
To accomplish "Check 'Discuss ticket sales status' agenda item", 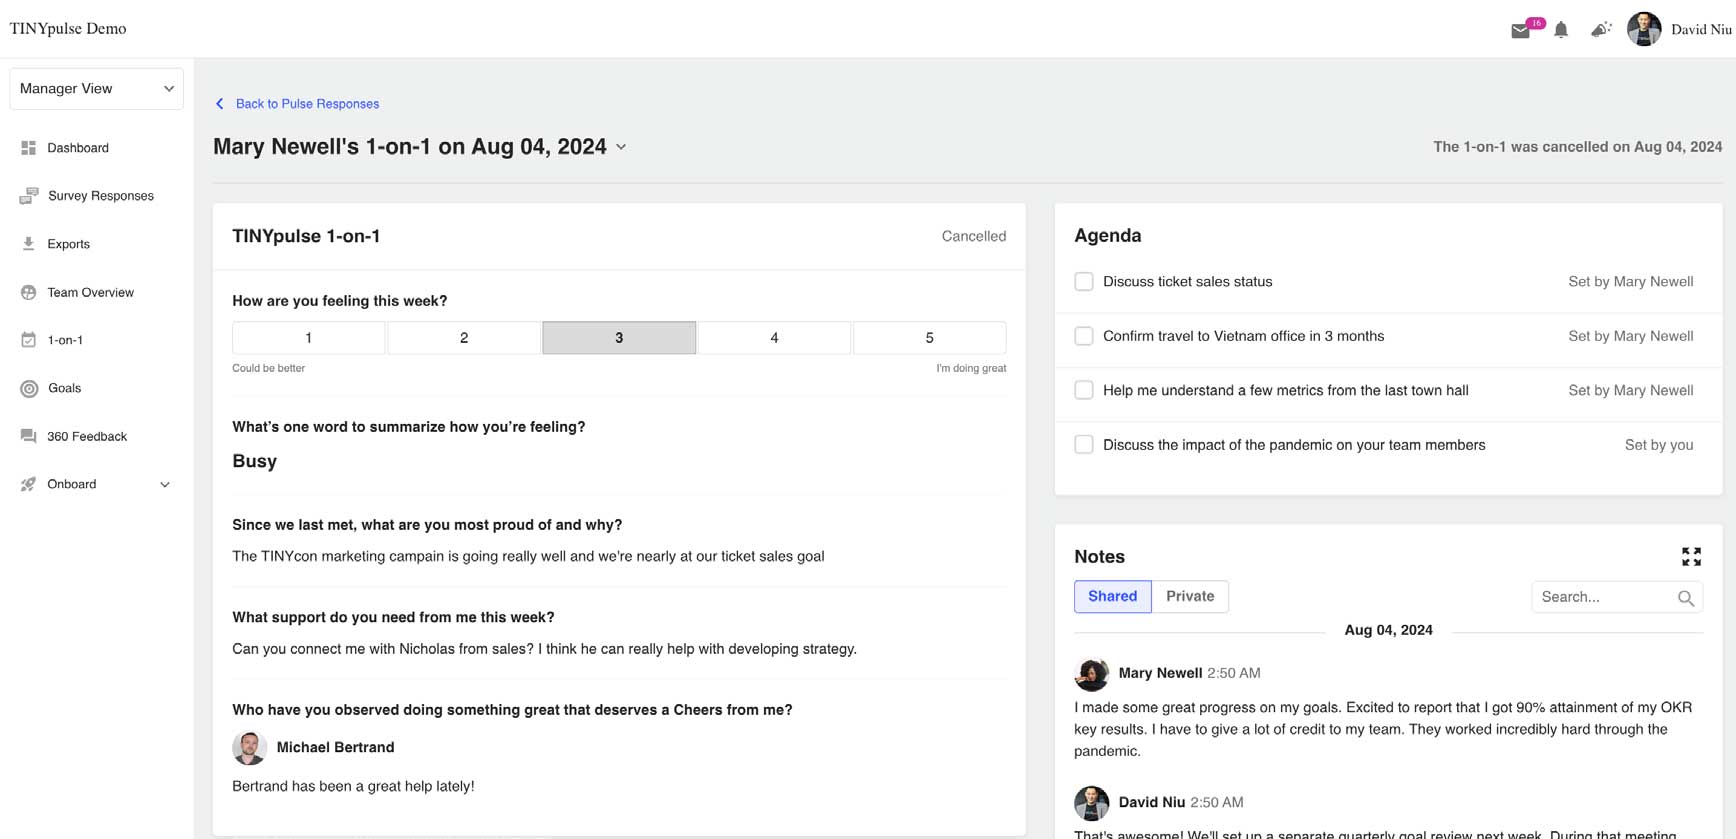I will click(x=1083, y=282).
